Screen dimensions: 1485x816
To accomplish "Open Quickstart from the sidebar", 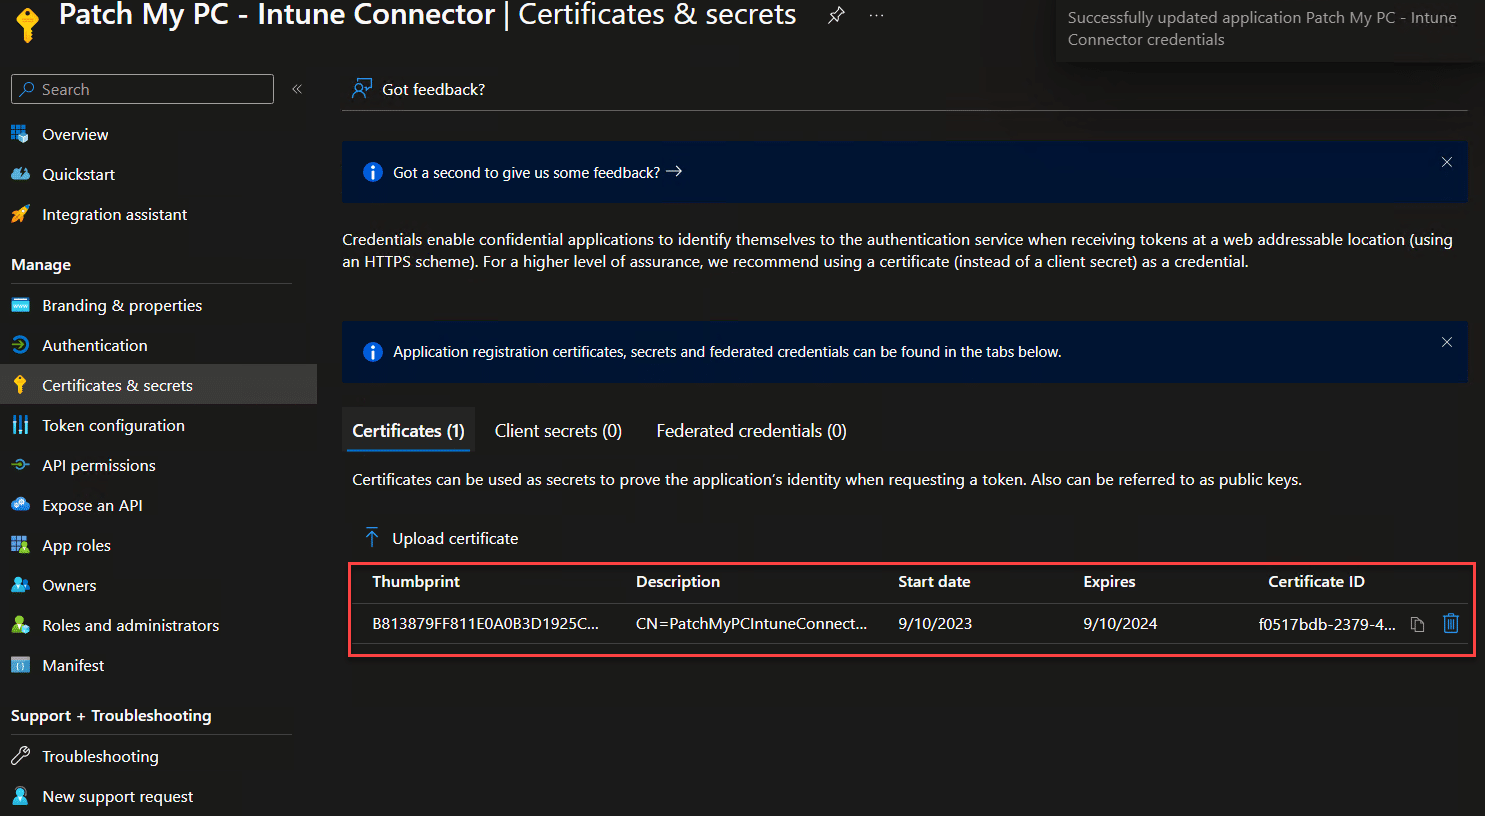I will [78, 174].
